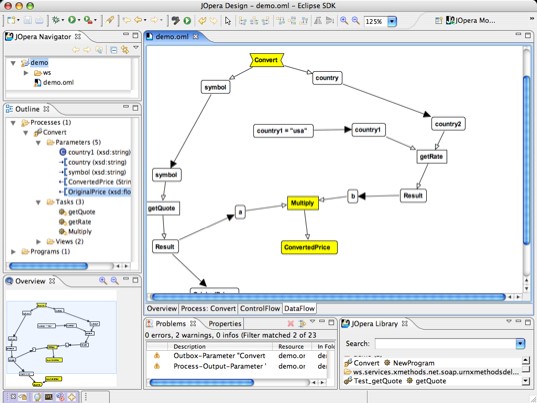Click the External Tools run icon
Image resolution: width=537 pixels, height=403 pixels.
point(88,20)
